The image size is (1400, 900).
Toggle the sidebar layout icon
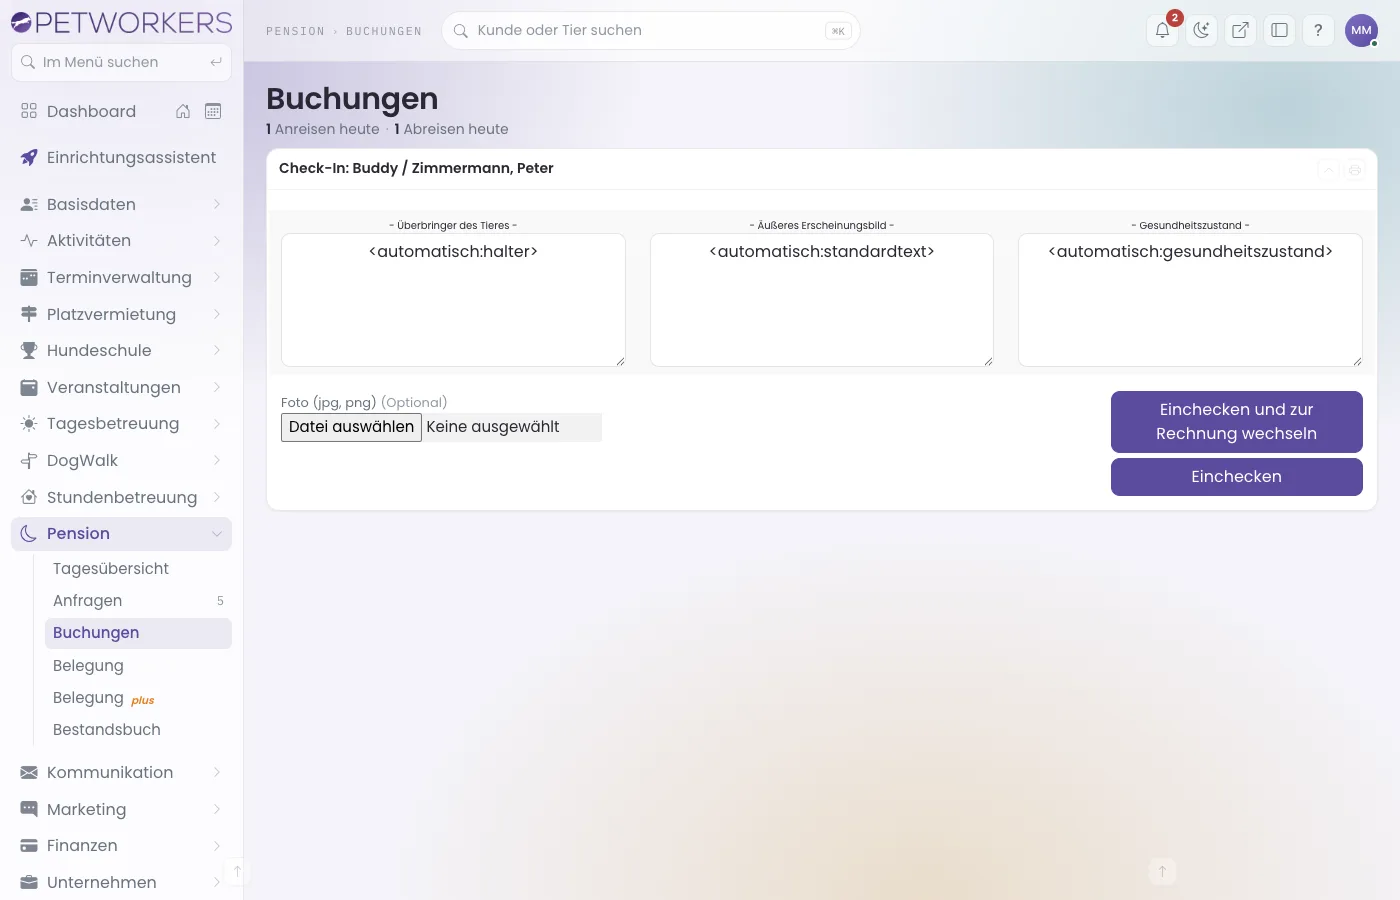1279,30
